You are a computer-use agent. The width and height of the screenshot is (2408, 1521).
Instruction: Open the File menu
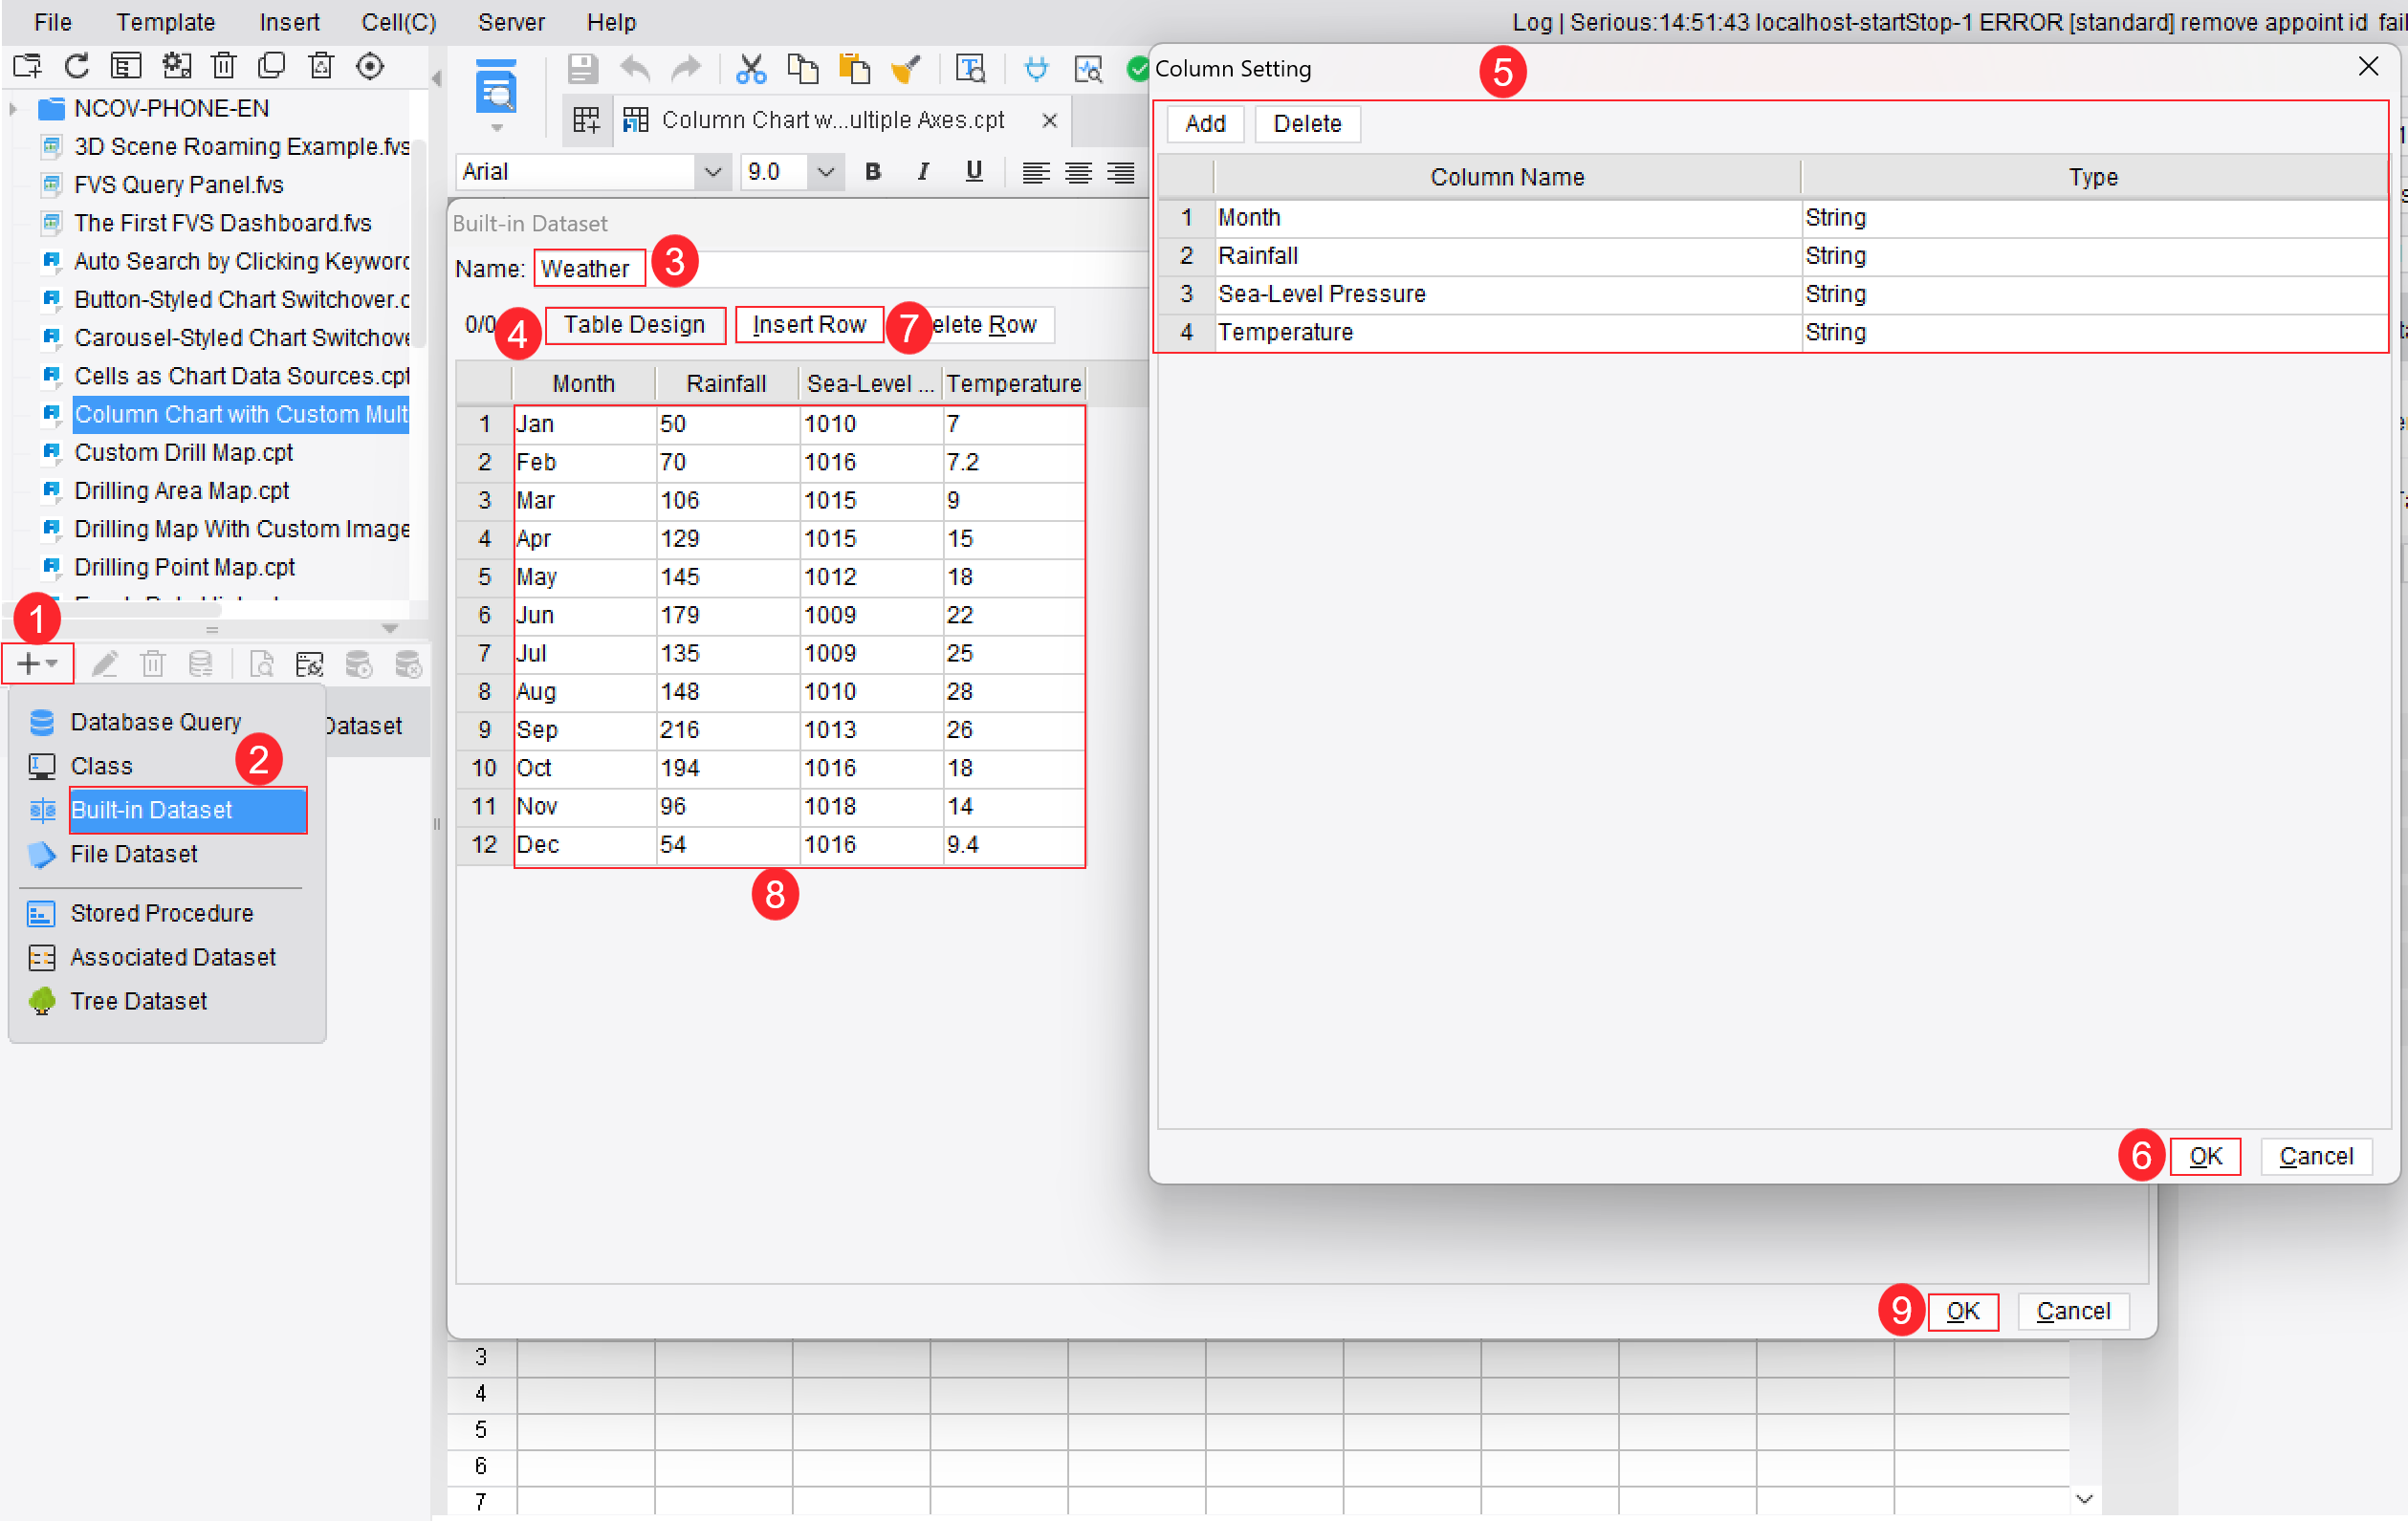(x=53, y=22)
